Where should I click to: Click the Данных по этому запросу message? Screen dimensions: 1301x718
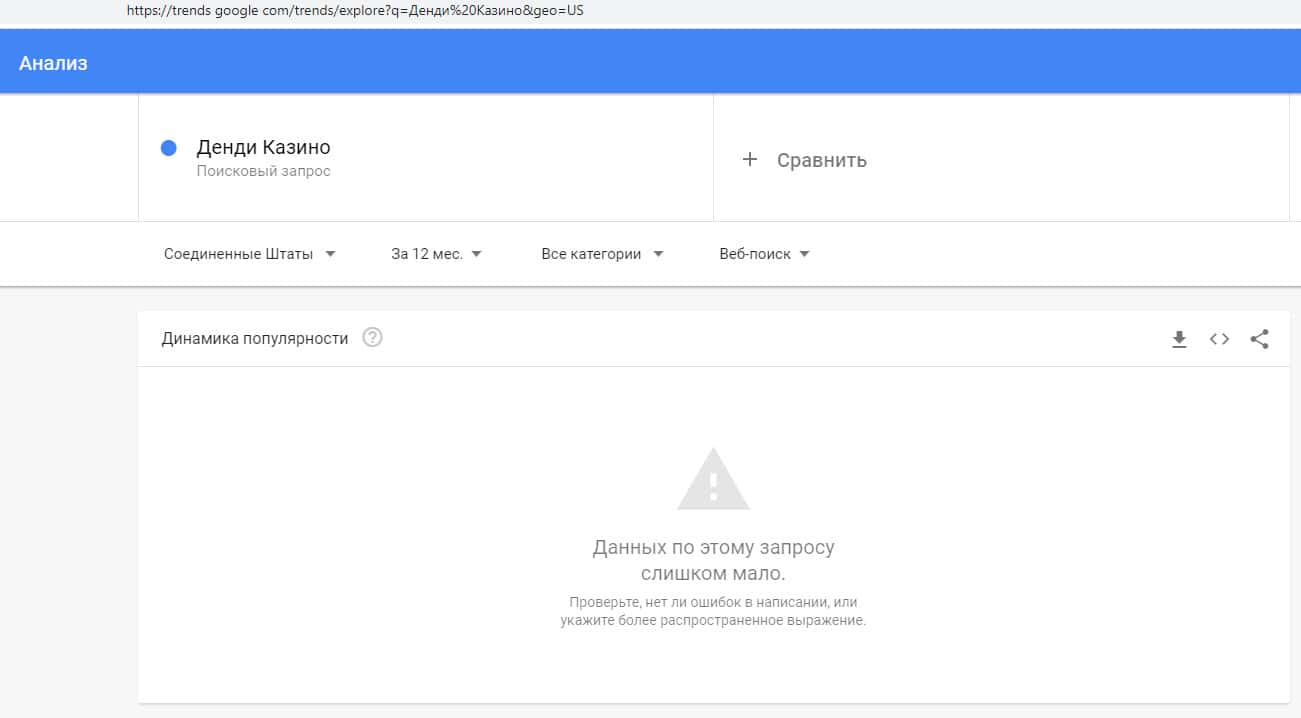tap(713, 561)
